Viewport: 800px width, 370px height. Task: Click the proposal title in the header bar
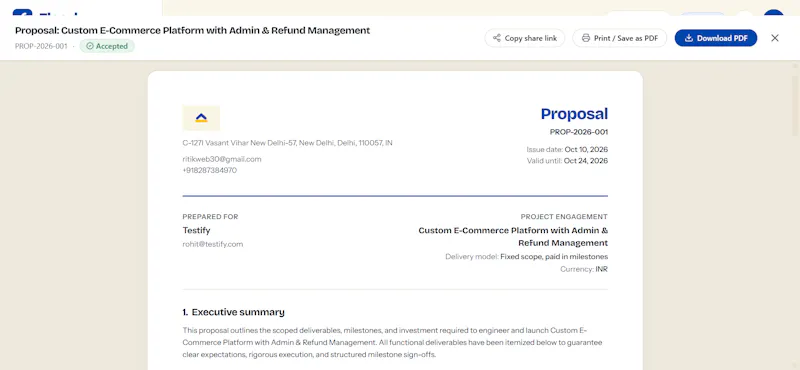point(192,30)
